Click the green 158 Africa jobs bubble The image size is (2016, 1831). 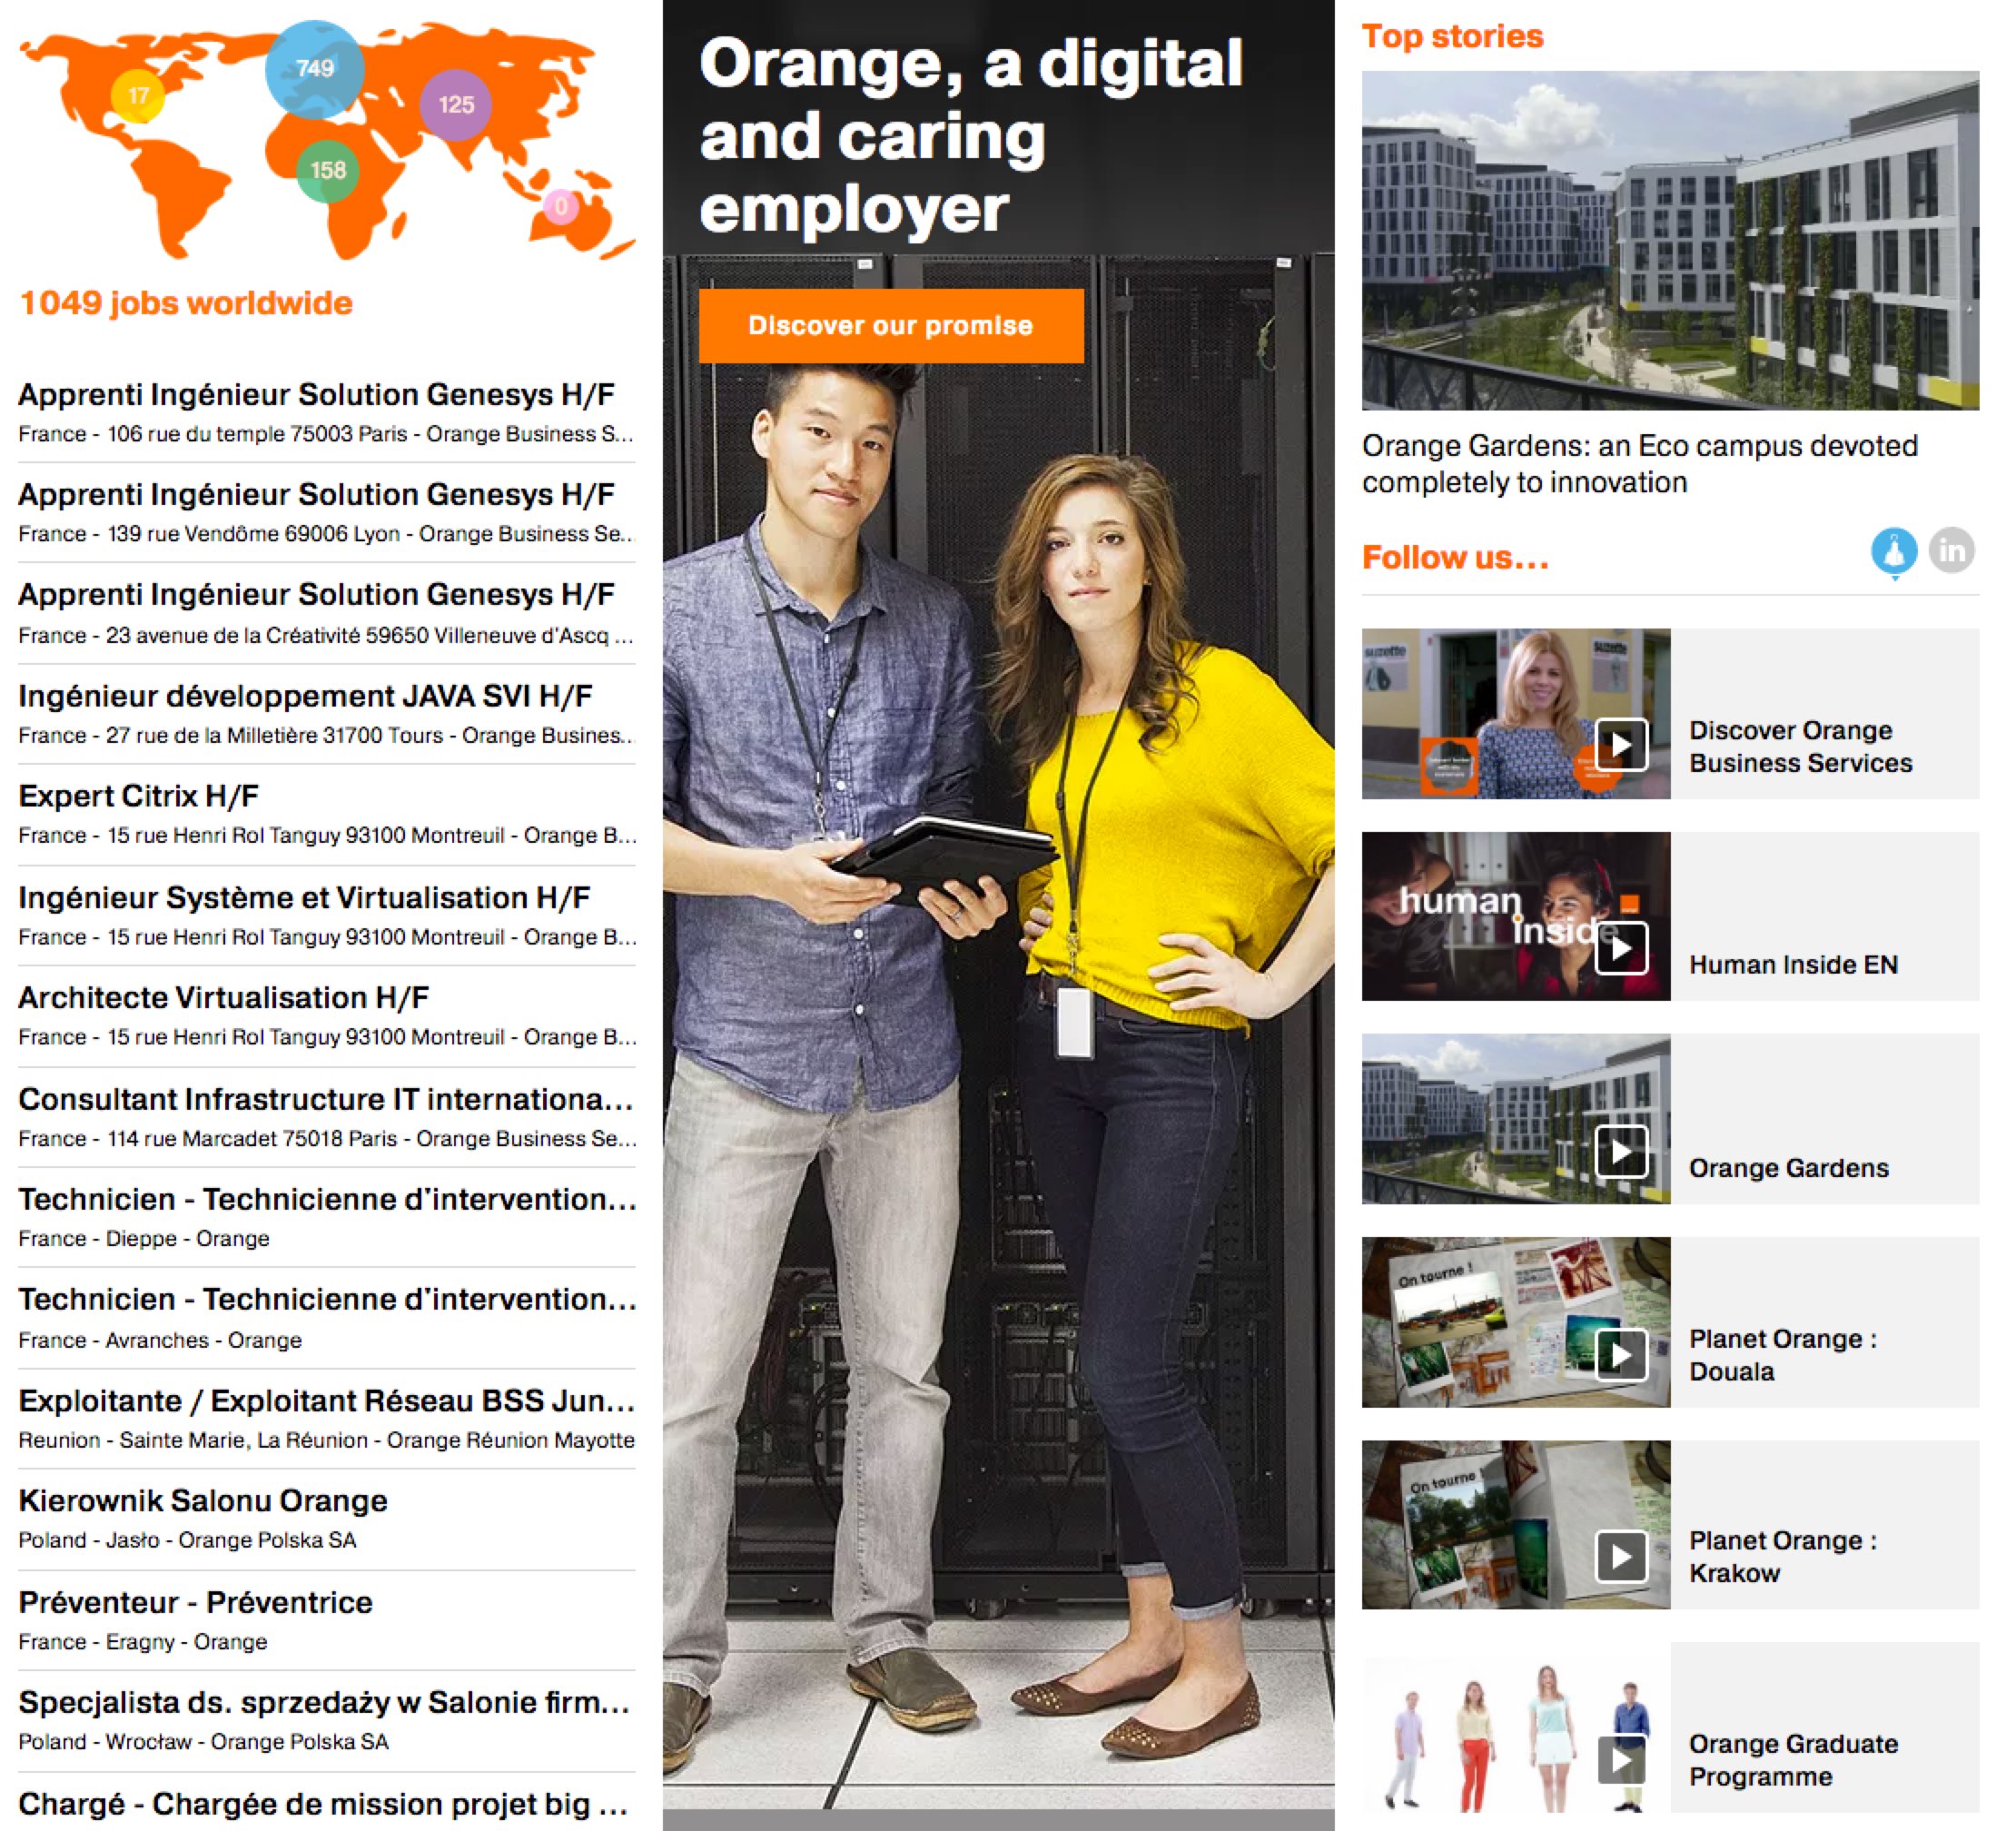pyautogui.click(x=328, y=171)
